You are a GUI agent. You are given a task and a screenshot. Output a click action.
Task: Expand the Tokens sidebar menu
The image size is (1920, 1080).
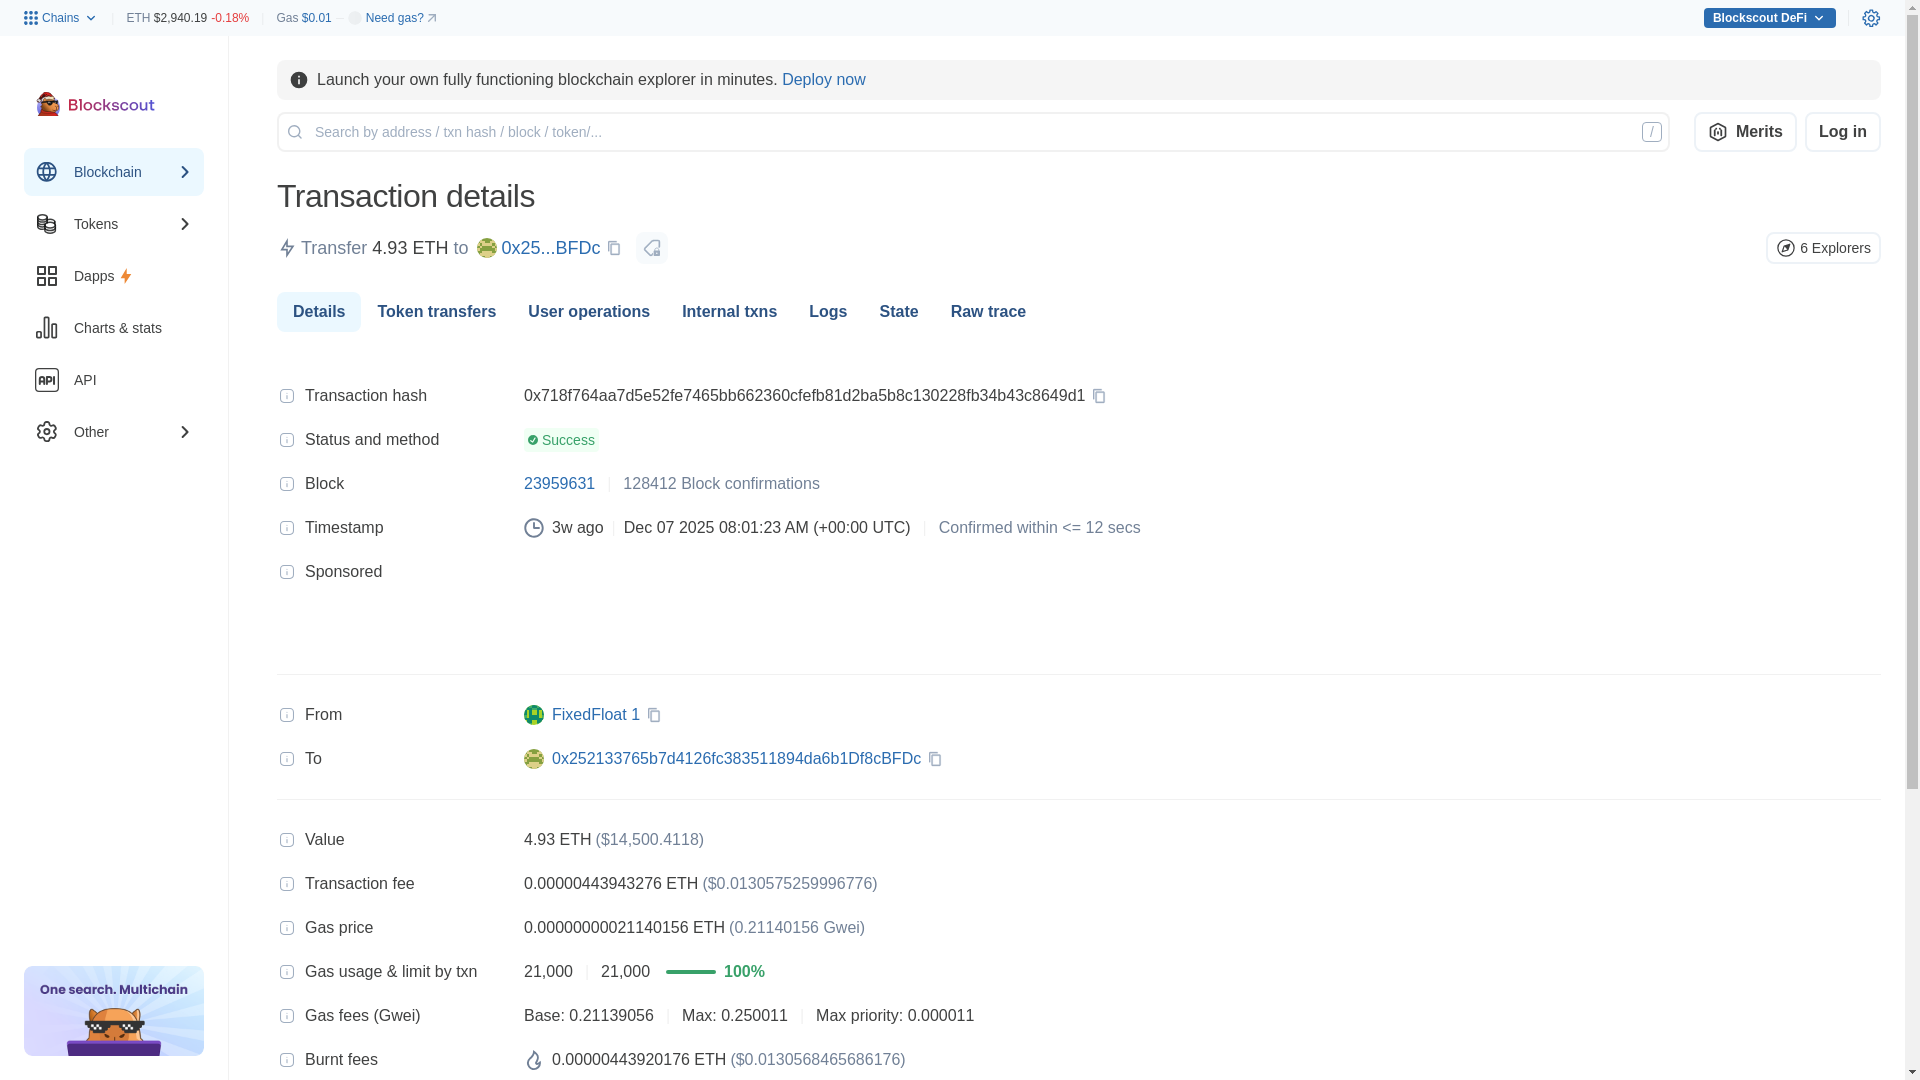tap(114, 224)
